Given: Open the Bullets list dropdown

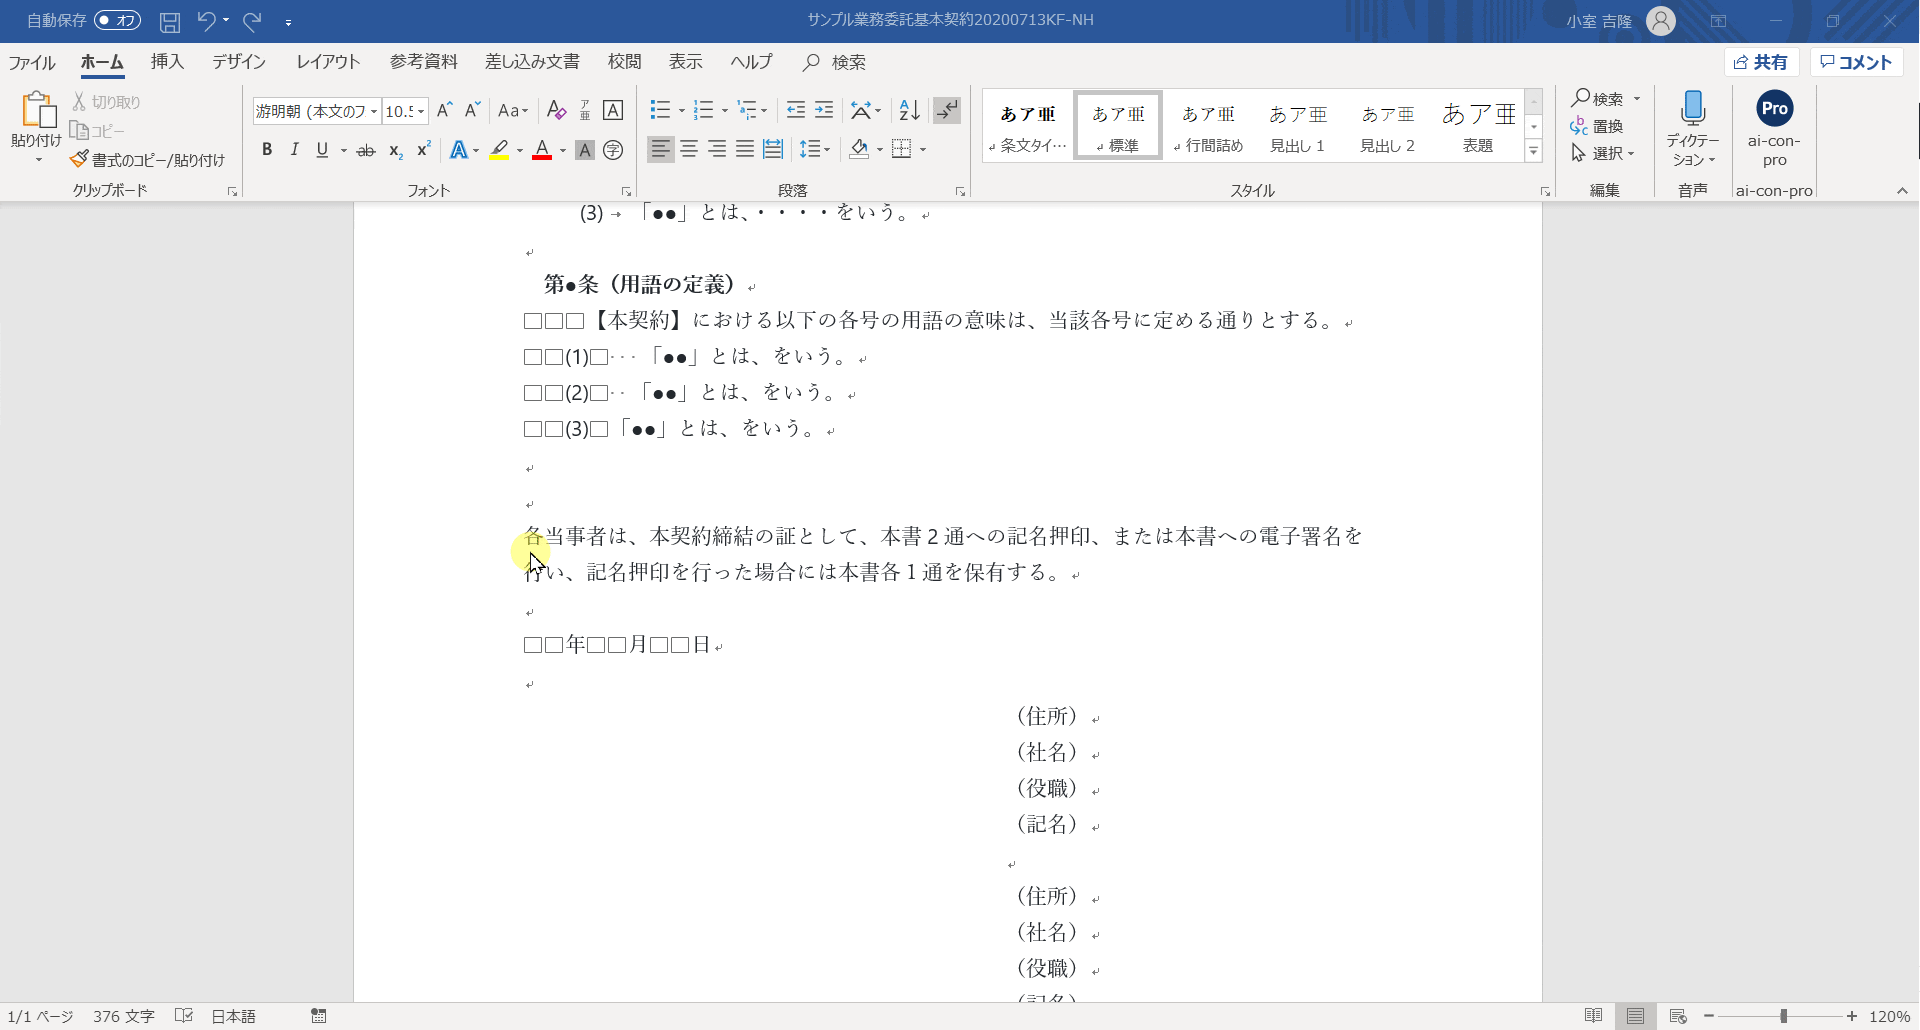Looking at the screenshot, I should pos(681,110).
